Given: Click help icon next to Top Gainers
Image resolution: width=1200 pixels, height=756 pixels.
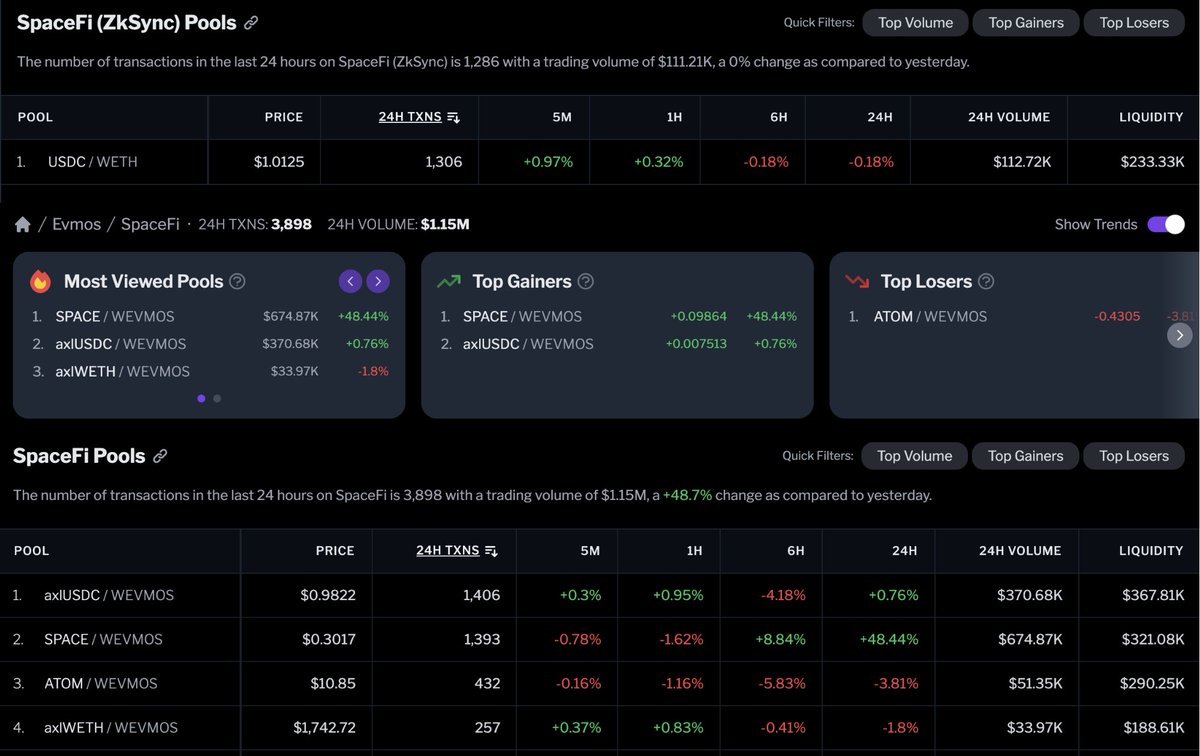Looking at the screenshot, I should tap(586, 281).
